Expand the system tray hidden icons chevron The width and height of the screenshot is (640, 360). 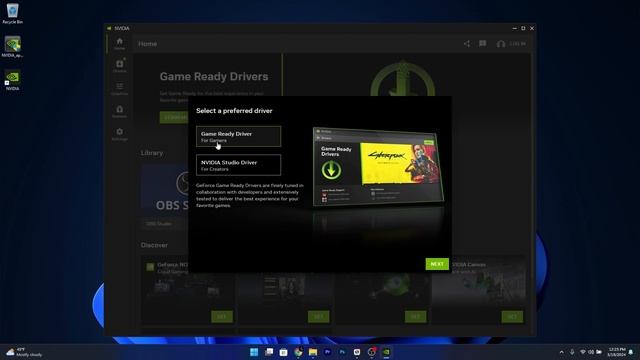(x=562, y=352)
